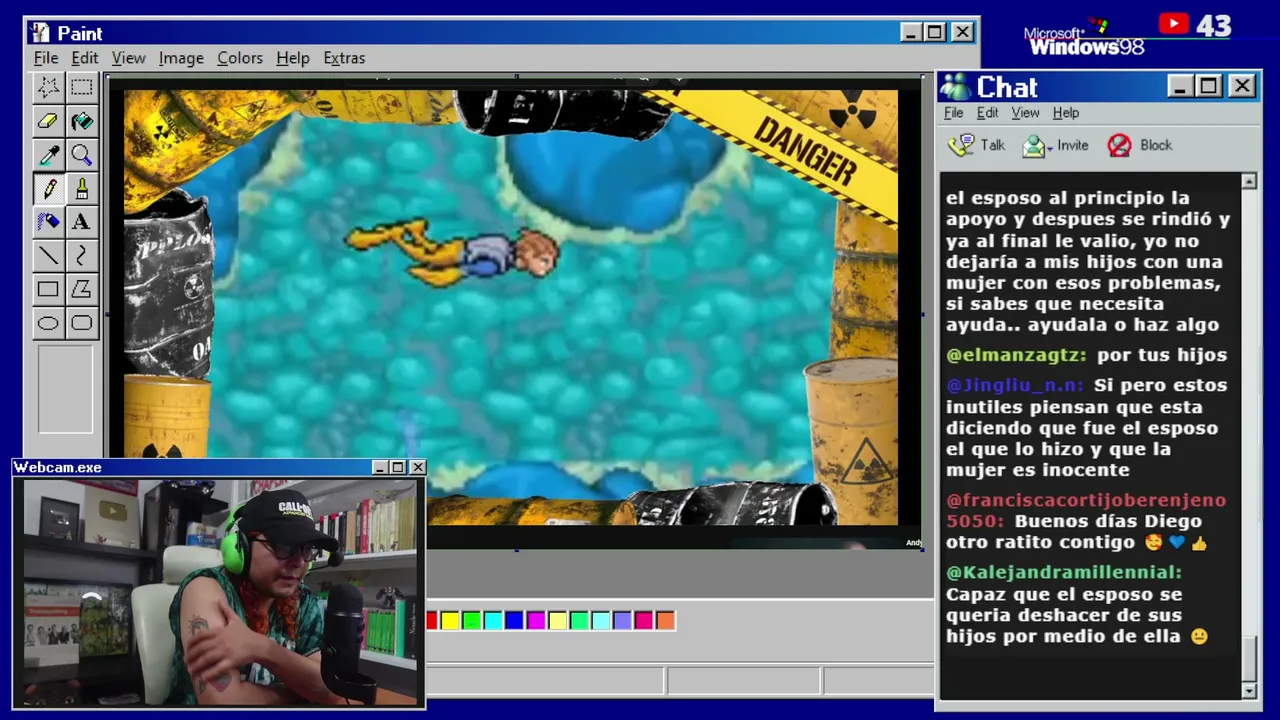
Task: Open the Chat Help menu
Action: pyautogui.click(x=1066, y=113)
